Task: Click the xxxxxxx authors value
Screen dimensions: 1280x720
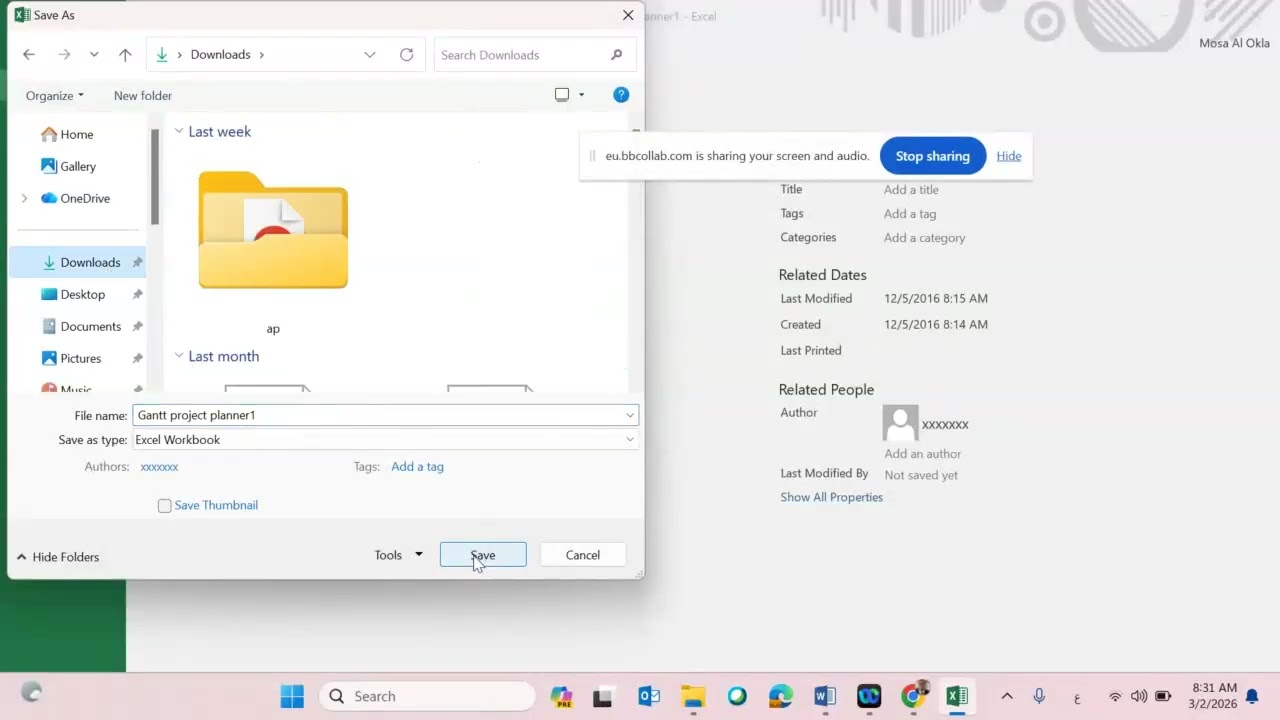Action: [159, 466]
